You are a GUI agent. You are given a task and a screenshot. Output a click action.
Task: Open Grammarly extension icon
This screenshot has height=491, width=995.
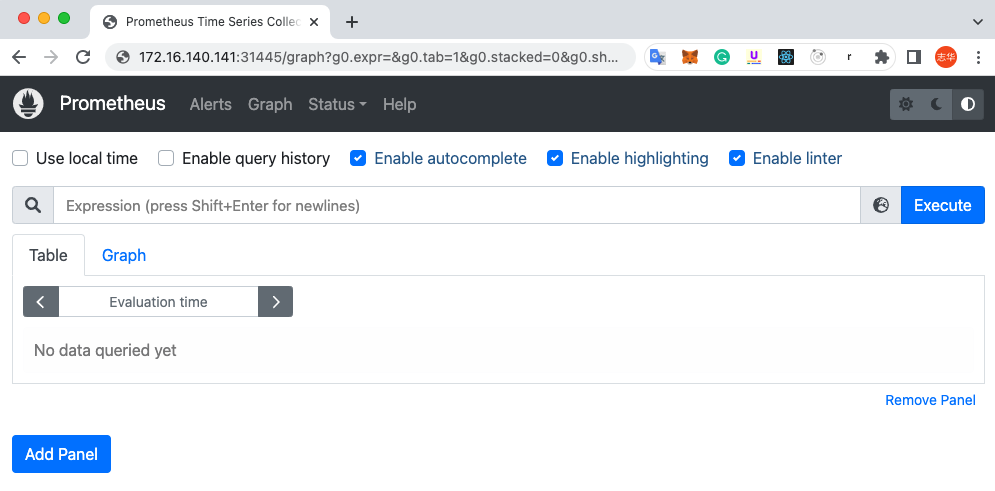722,57
